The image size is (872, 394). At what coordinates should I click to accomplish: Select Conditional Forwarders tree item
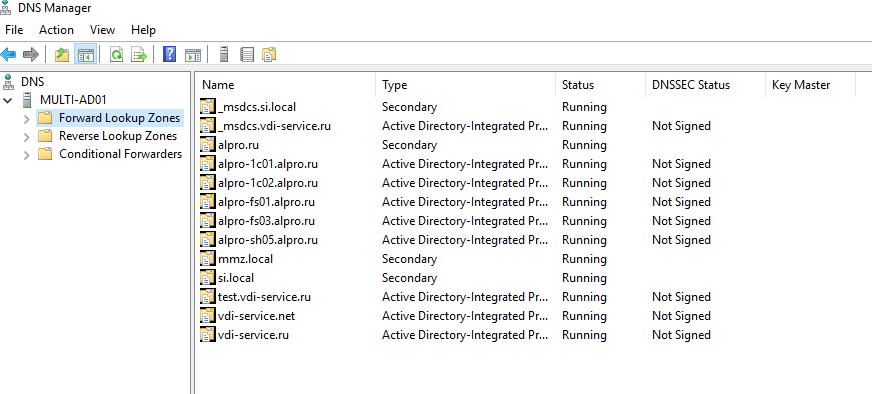tap(121, 154)
